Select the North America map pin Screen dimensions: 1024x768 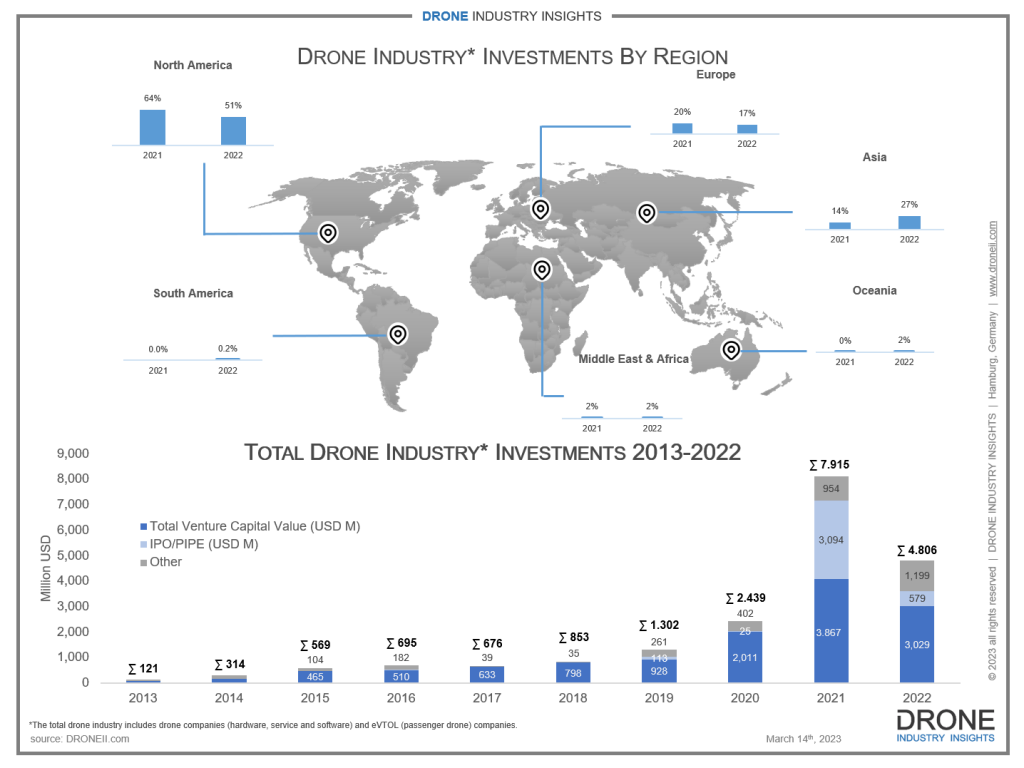(x=327, y=232)
